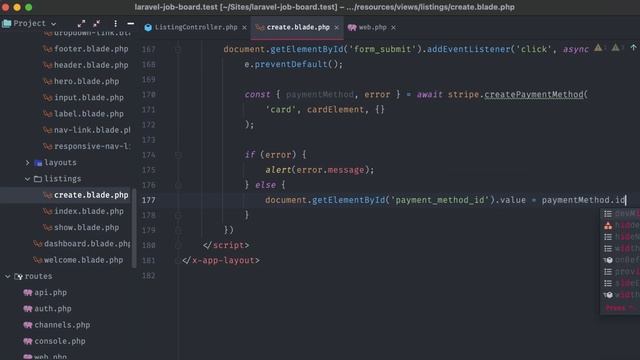This screenshot has height=360, width=640.
Task: Open responsive-nav-link file in tree
Action: click(92, 146)
